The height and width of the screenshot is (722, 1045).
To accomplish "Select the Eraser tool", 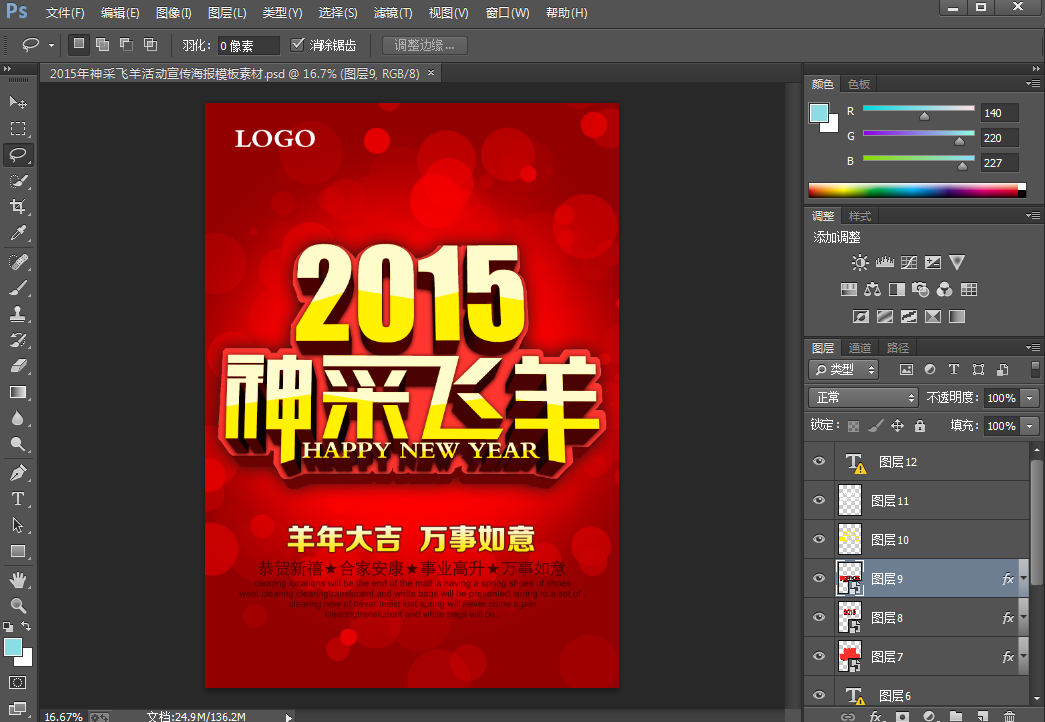I will [18, 365].
